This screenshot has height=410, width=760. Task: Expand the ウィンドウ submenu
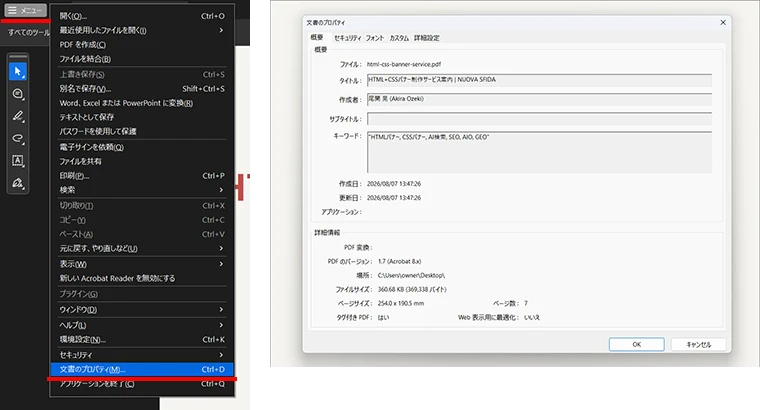[142, 309]
